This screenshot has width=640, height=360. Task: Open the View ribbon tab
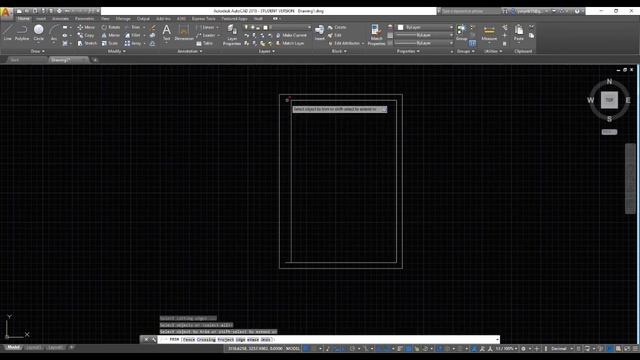(105, 19)
